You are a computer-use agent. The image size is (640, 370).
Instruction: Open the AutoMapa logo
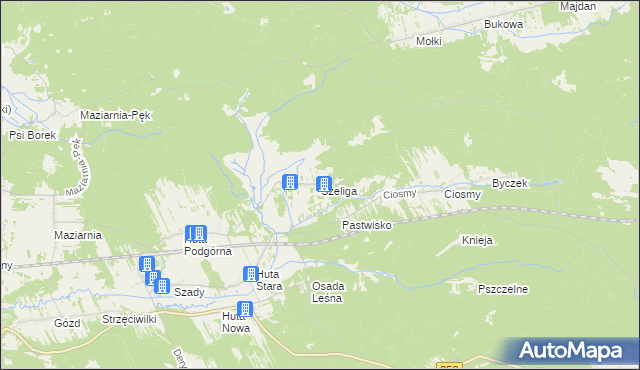coord(570,351)
